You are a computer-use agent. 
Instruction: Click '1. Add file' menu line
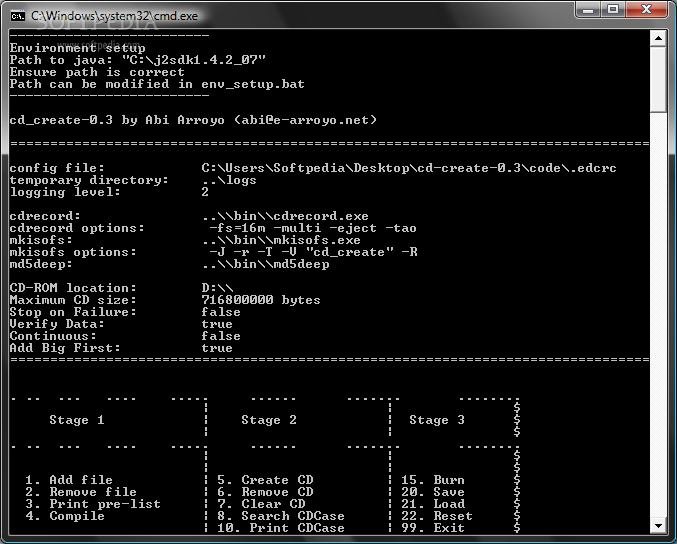tap(69, 480)
